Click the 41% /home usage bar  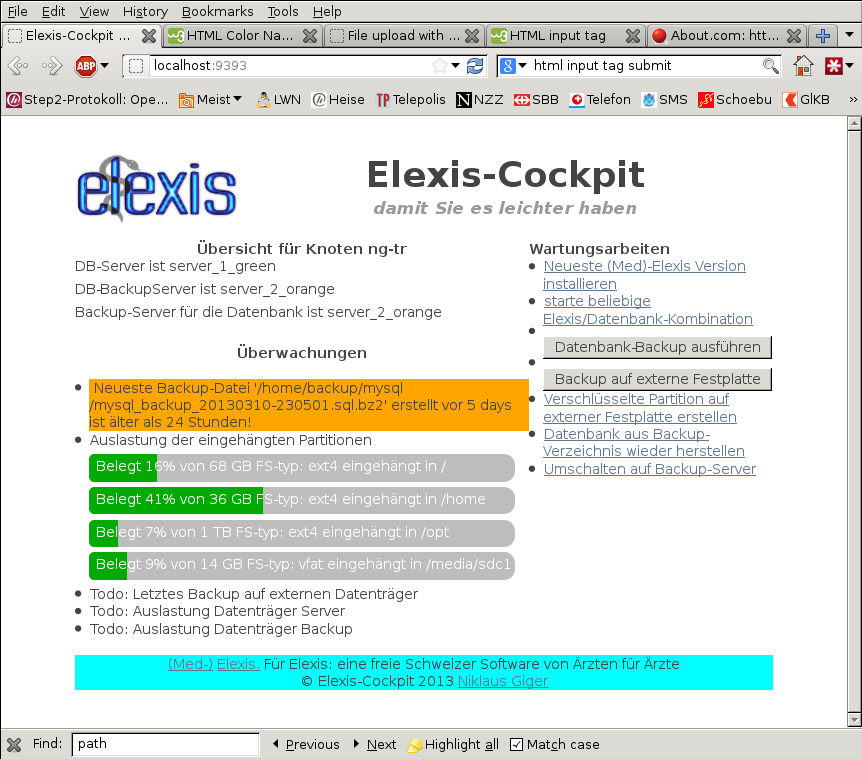click(302, 500)
